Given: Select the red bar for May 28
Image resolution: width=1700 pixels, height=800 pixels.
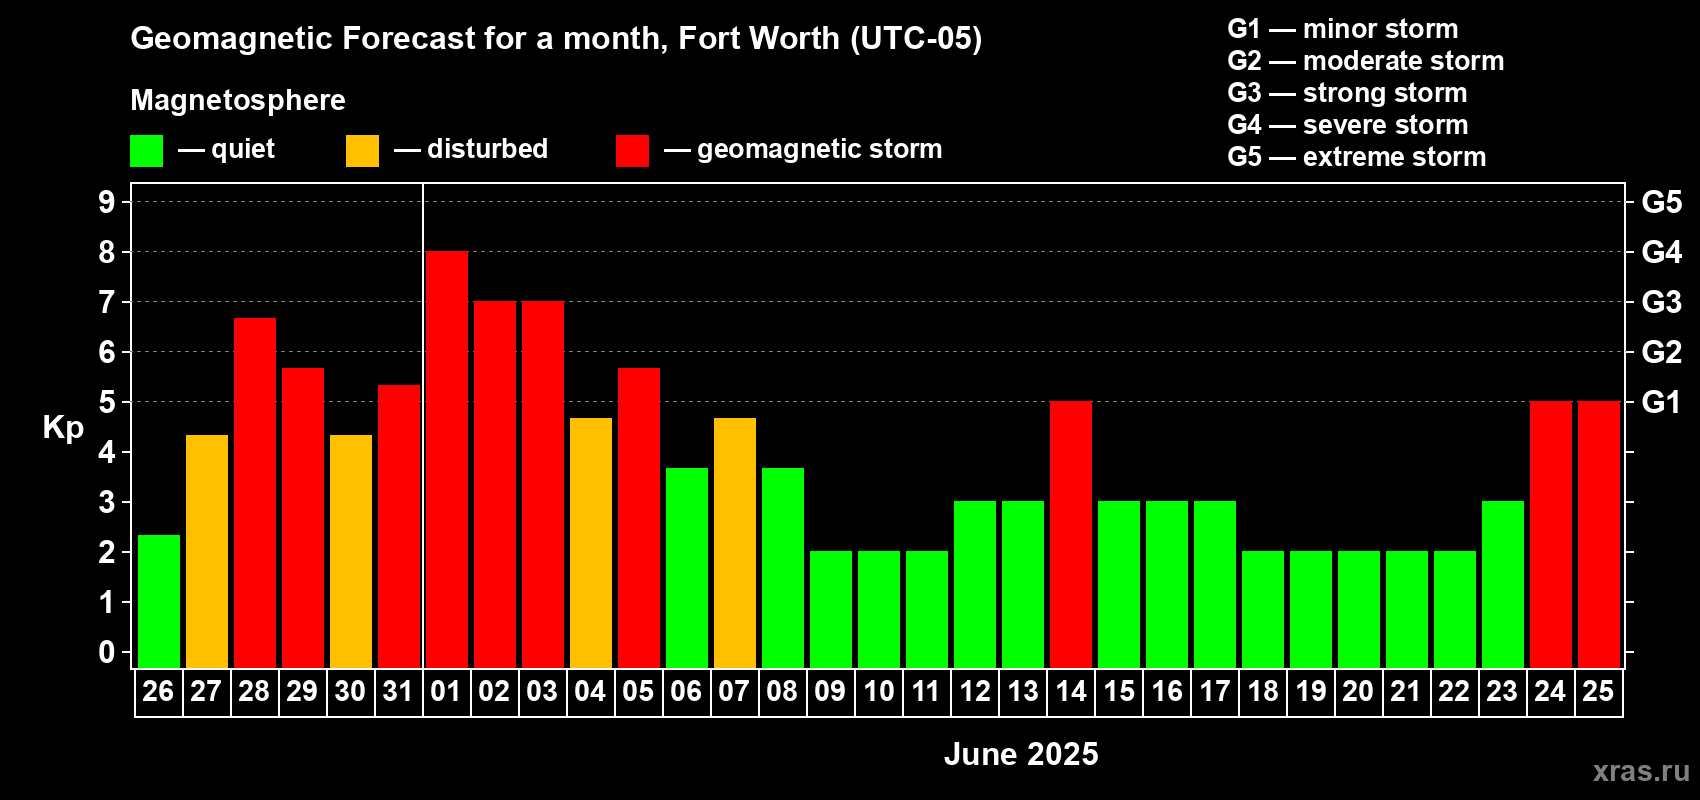Looking at the screenshot, I should click(x=255, y=493).
